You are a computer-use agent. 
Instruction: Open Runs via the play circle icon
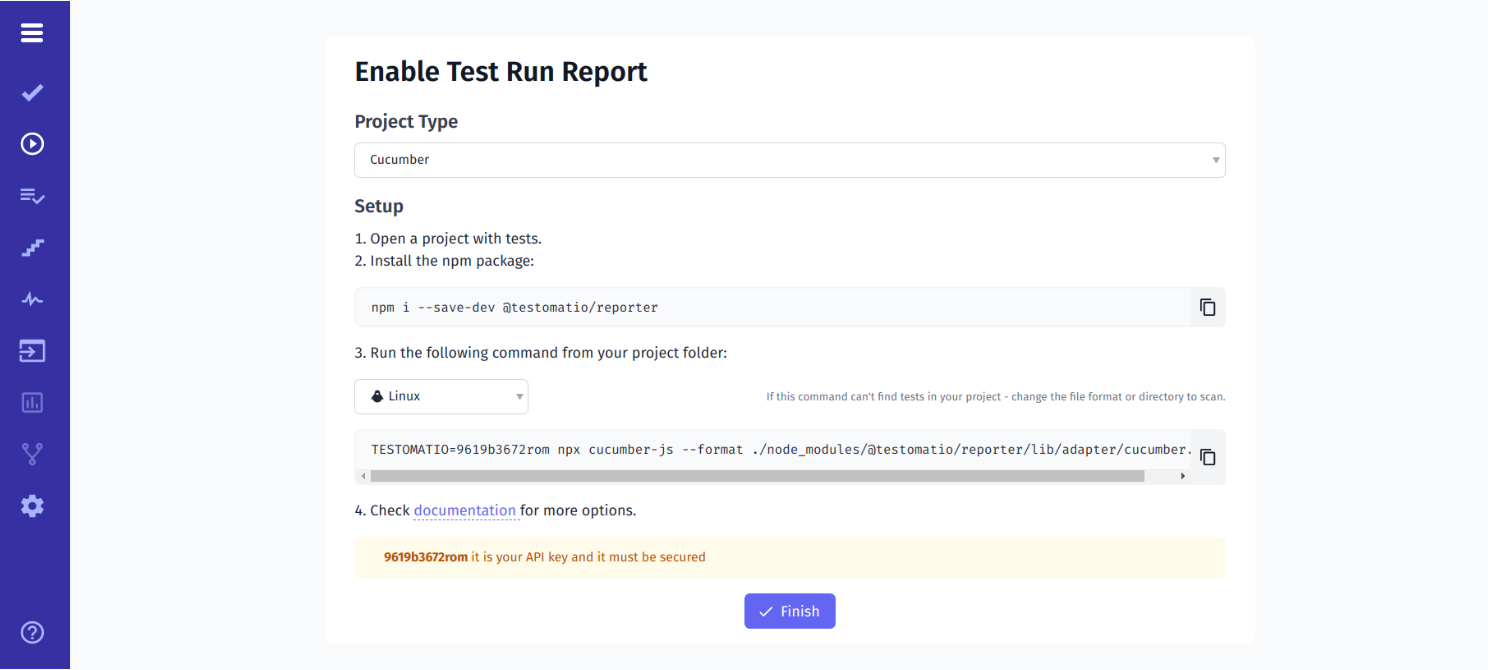[x=32, y=143]
